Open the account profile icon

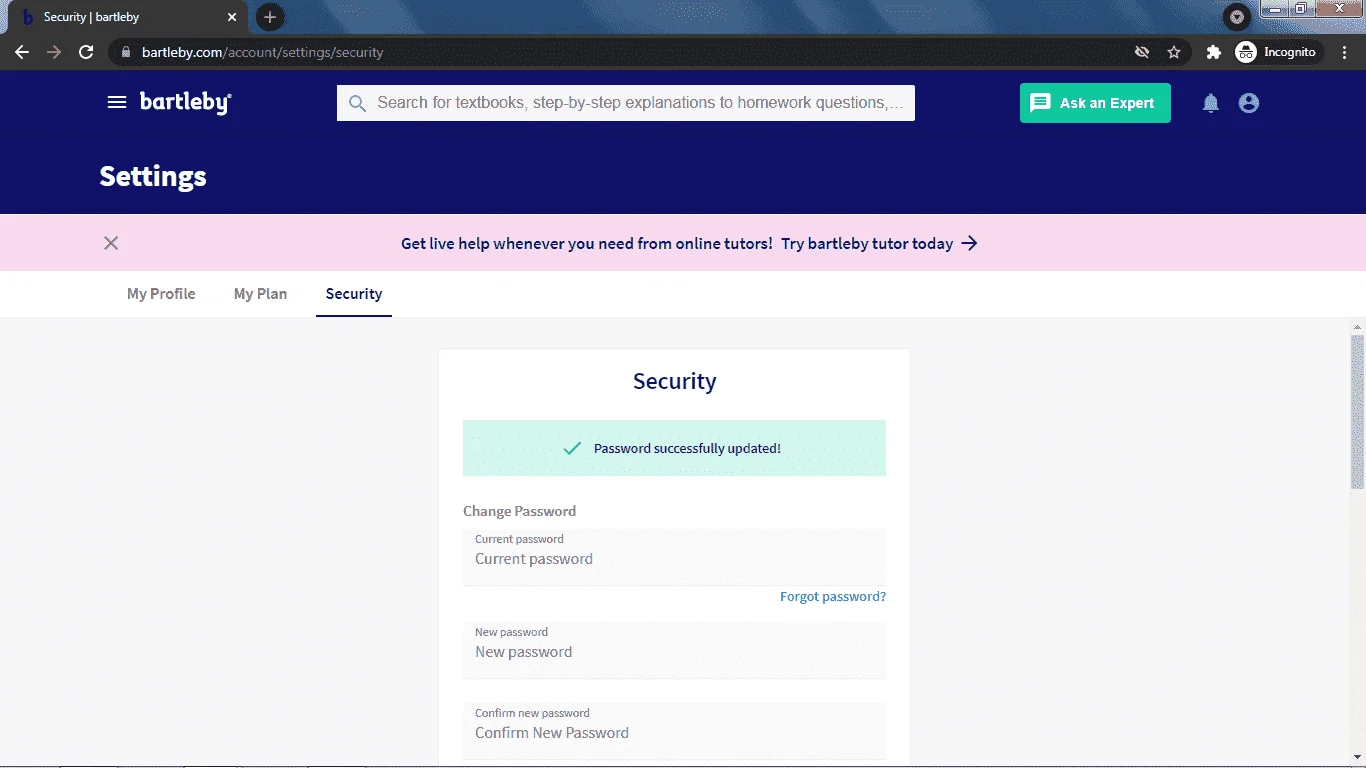tap(1249, 103)
